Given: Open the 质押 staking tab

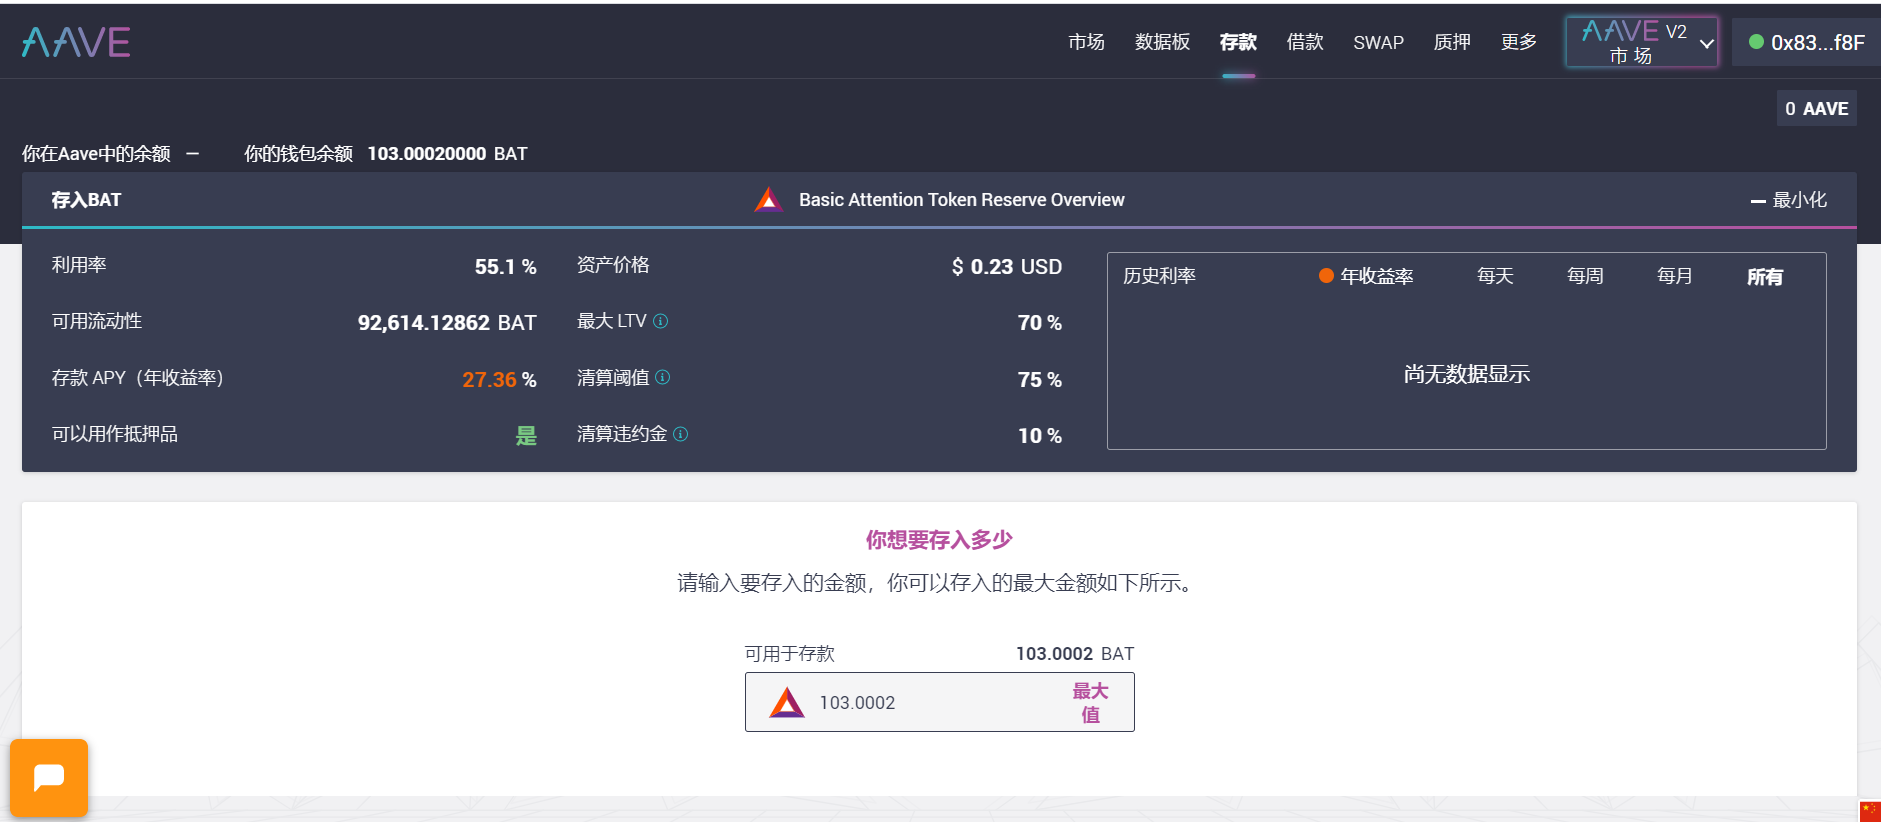Looking at the screenshot, I should pos(1452,42).
